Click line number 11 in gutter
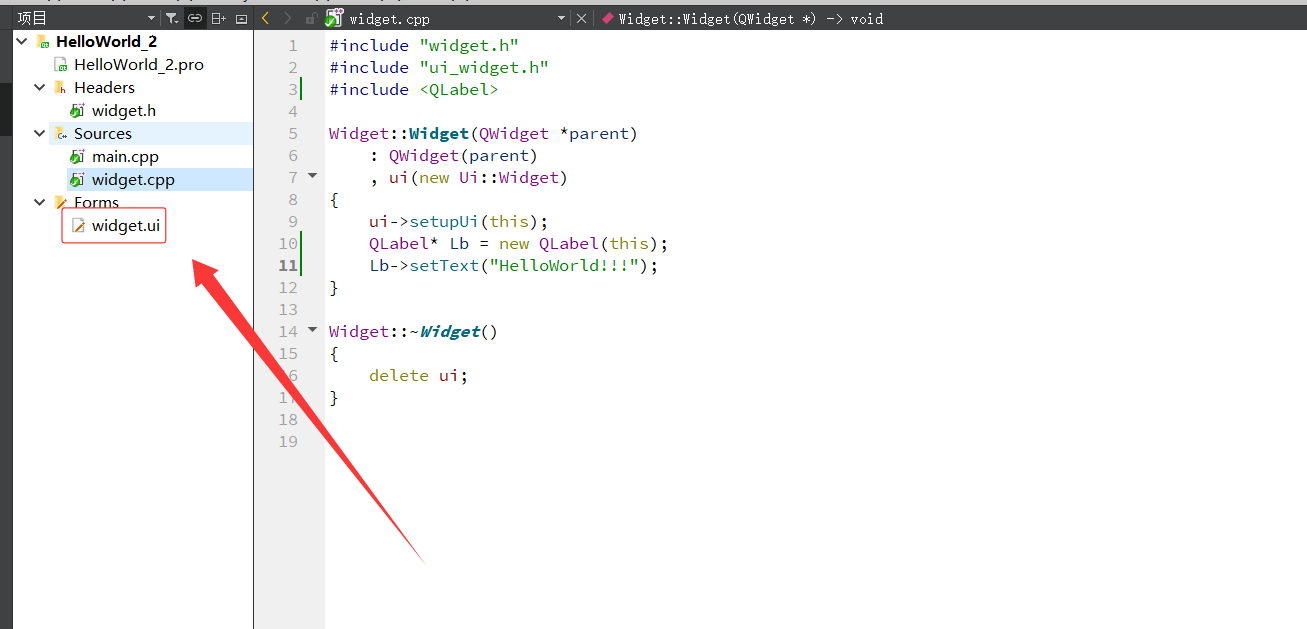This screenshot has width=1307, height=629. coord(288,266)
